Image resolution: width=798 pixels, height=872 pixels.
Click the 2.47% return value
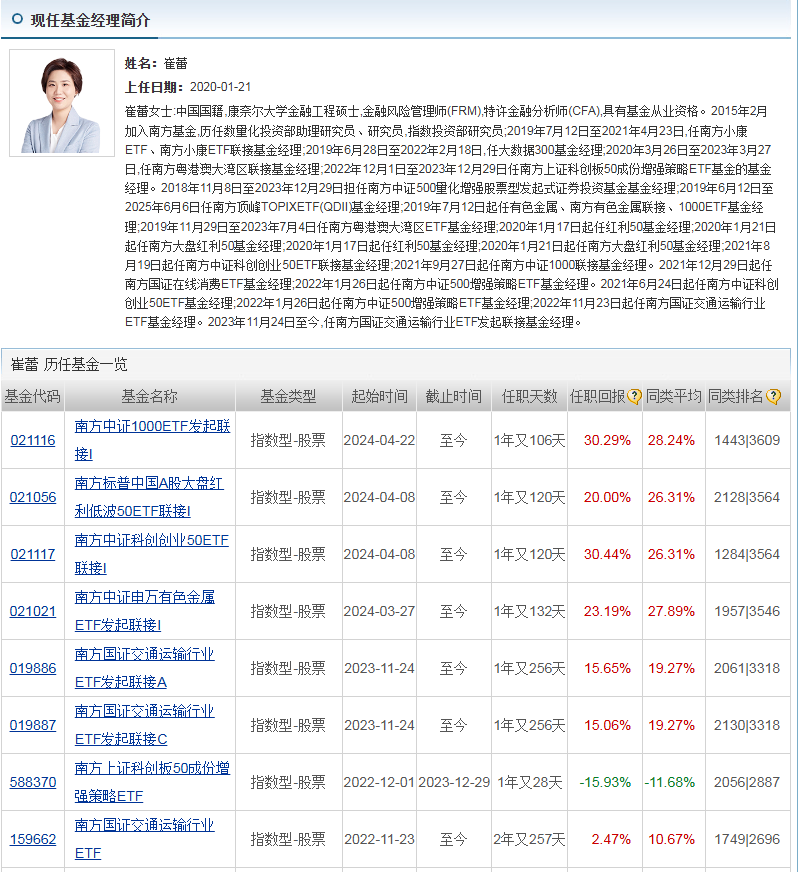coord(611,839)
